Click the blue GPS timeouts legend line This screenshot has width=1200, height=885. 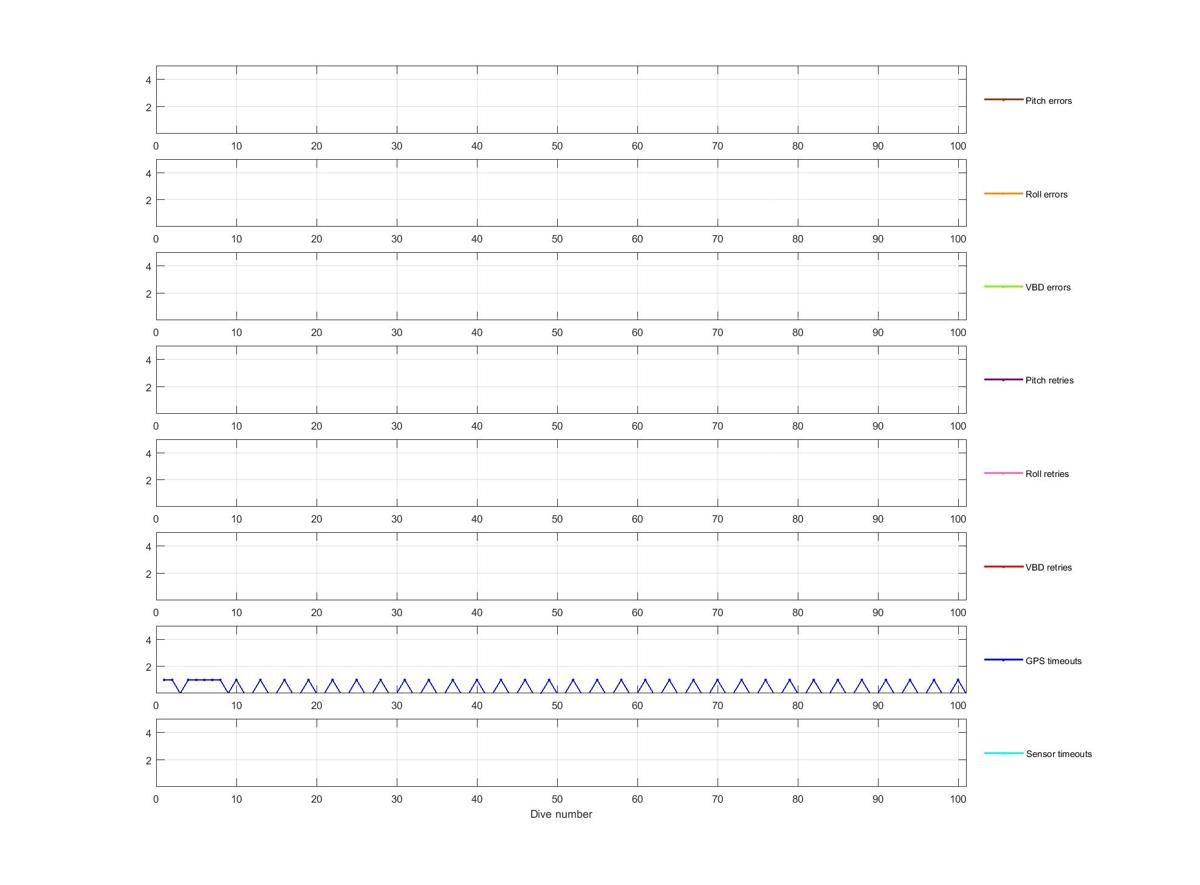1003,660
